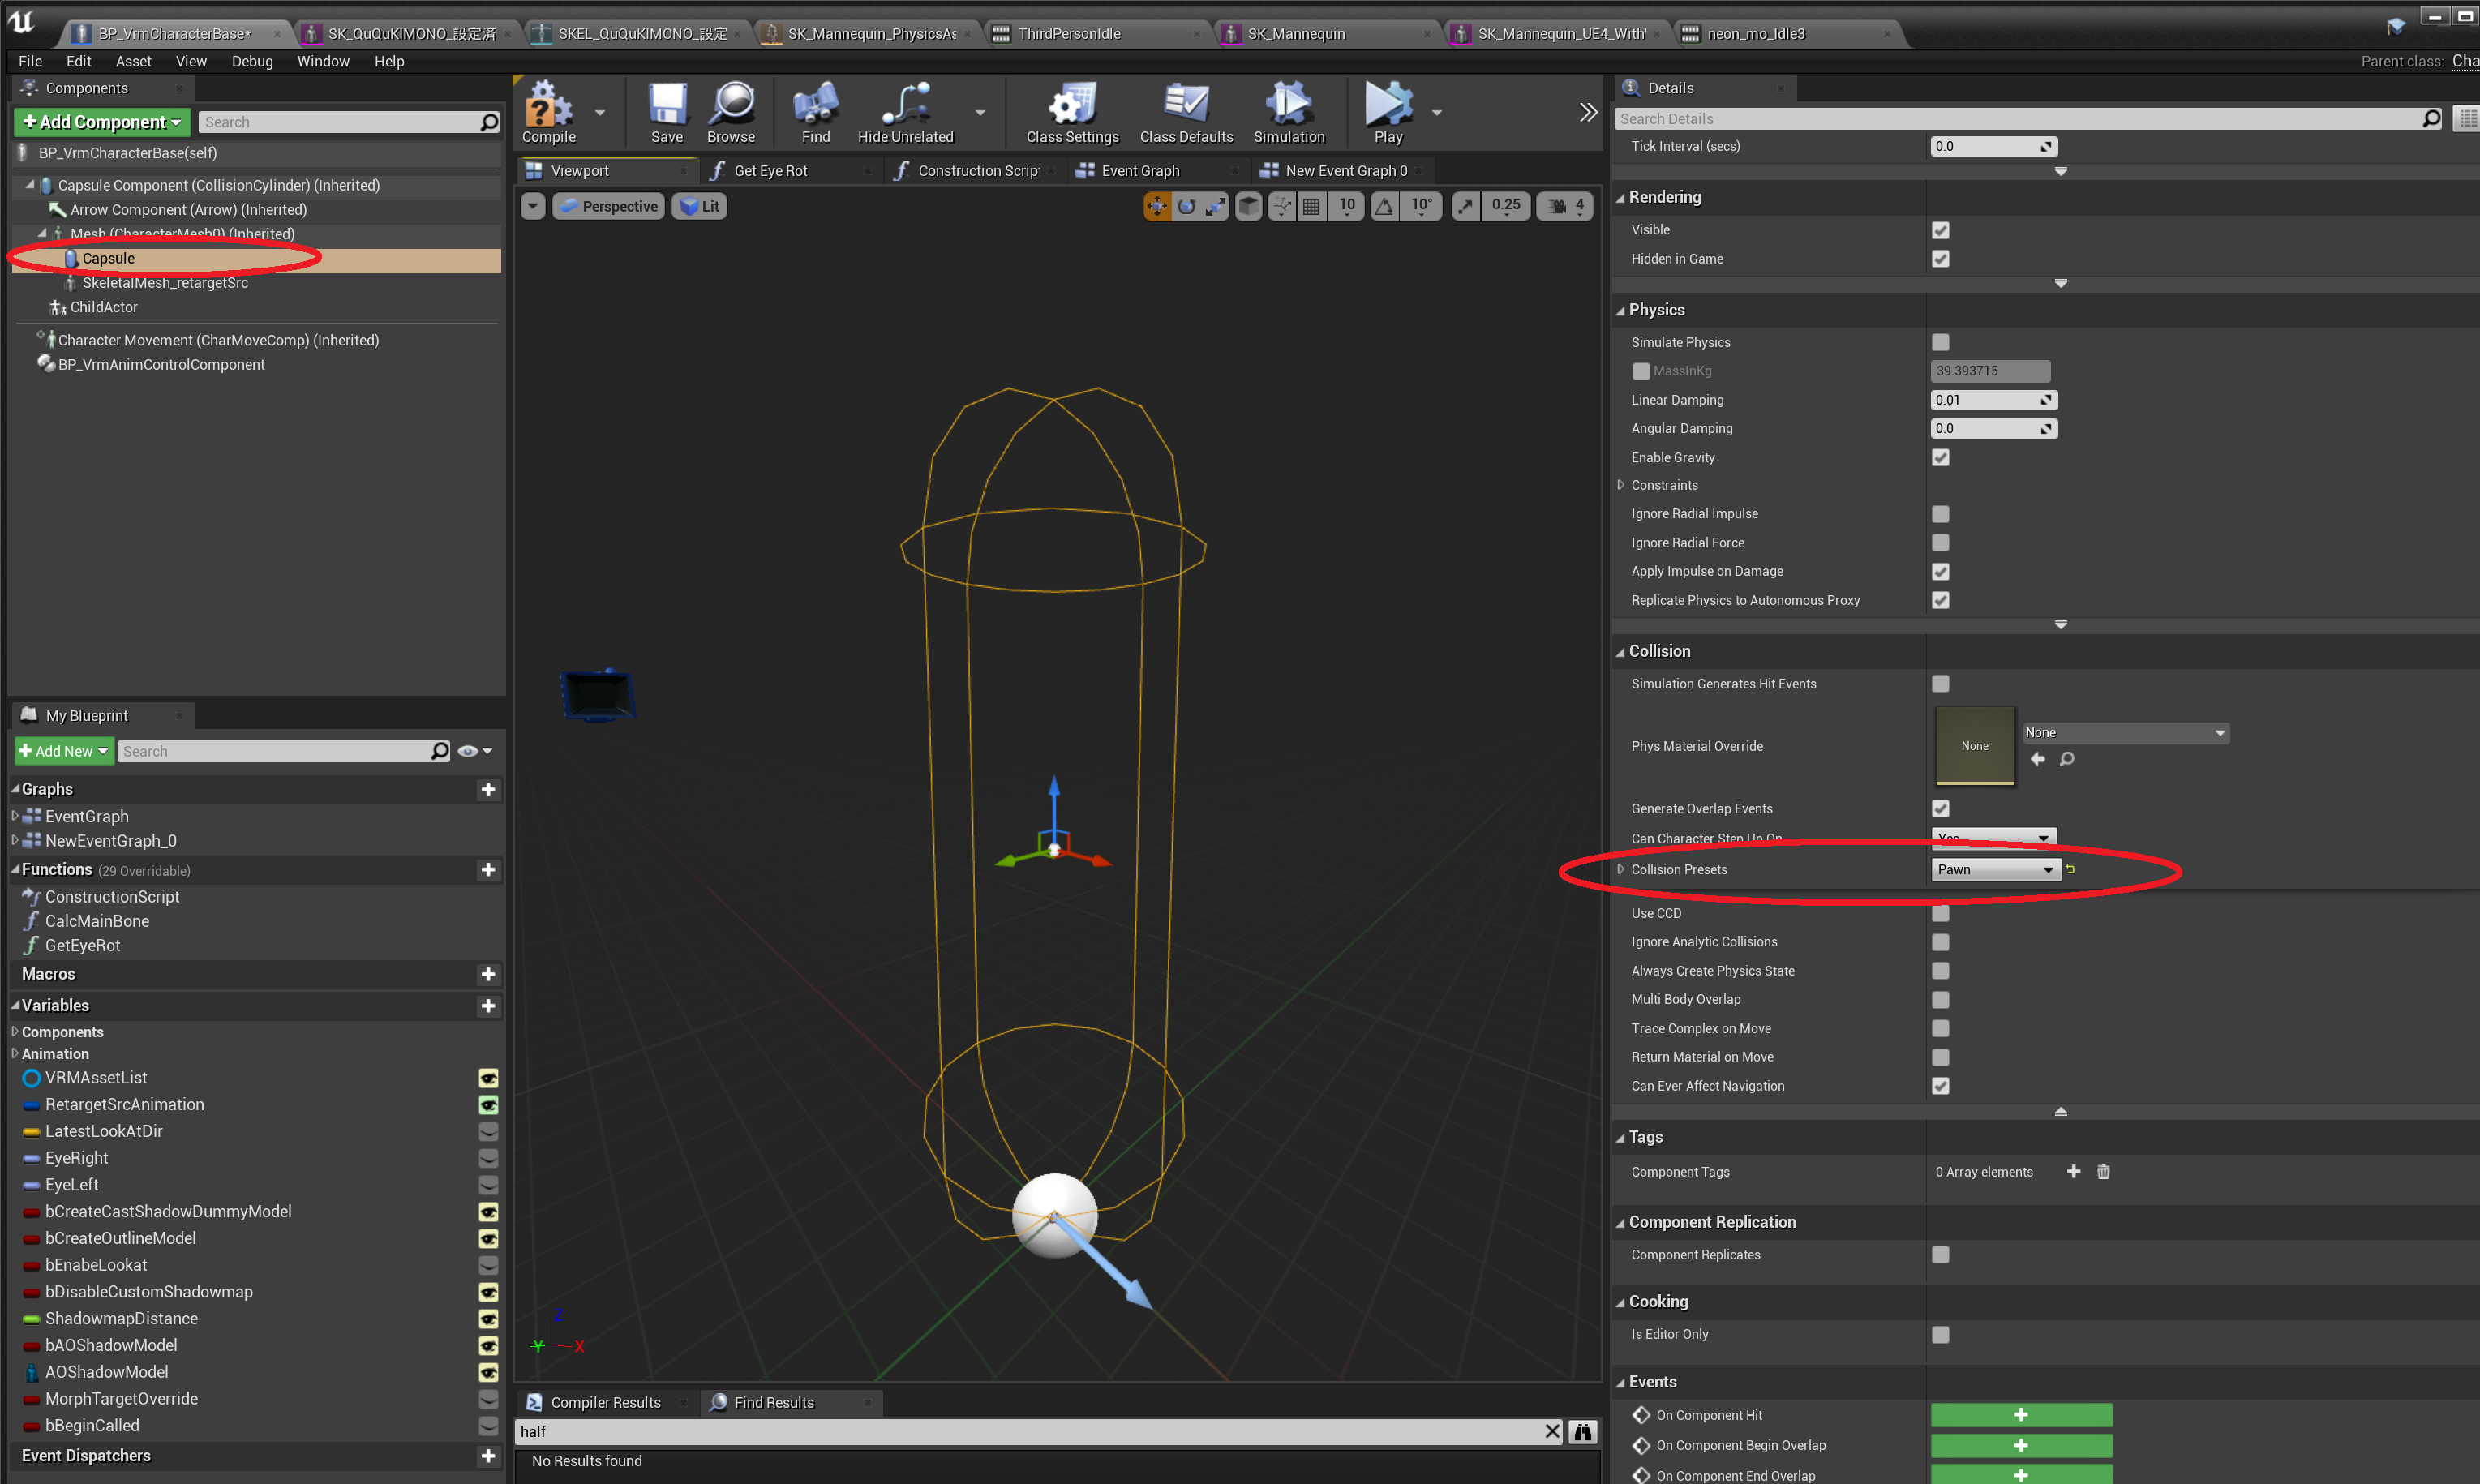This screenshot has width=2480, height=1484.
Task: Enable Simulate Physics
Action: point(1941,342)
